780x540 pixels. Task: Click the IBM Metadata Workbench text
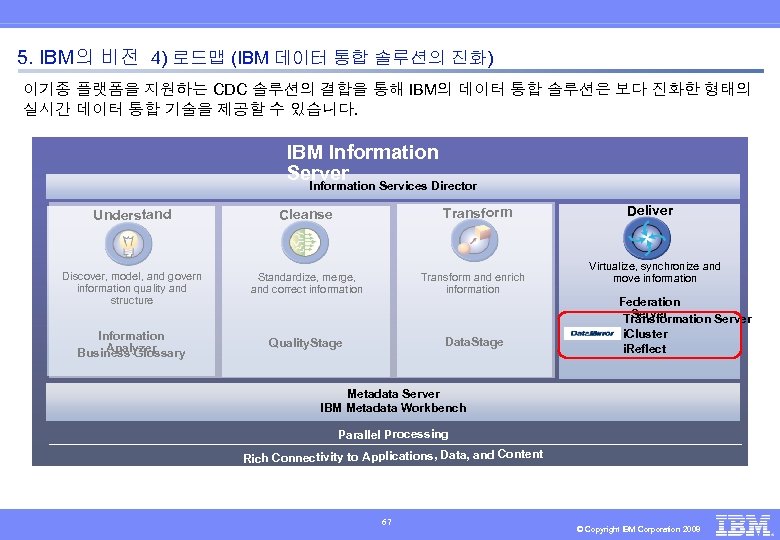[x=393, y=408]
